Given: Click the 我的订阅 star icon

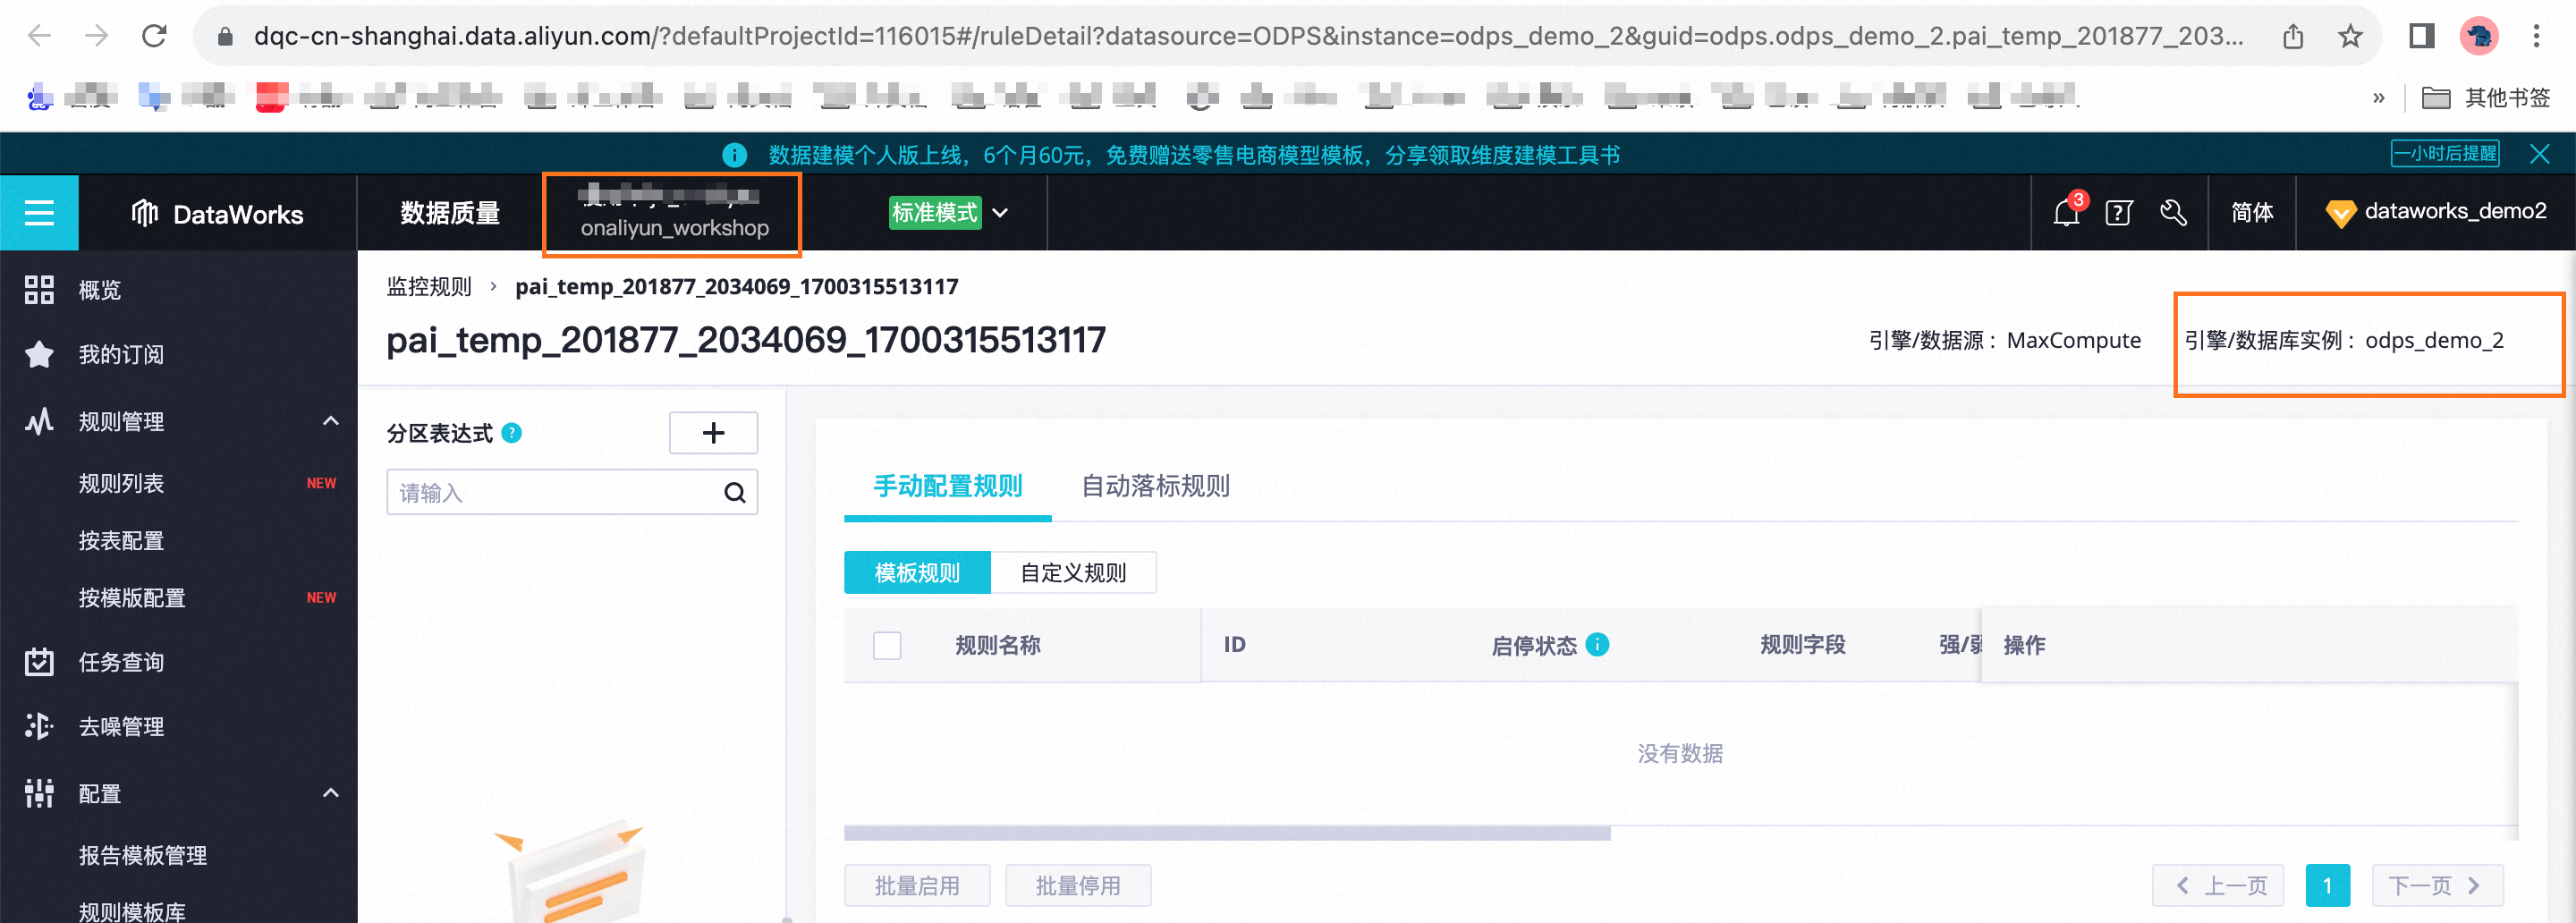Looking at the screenshot, I should click(x=39, y=354).
